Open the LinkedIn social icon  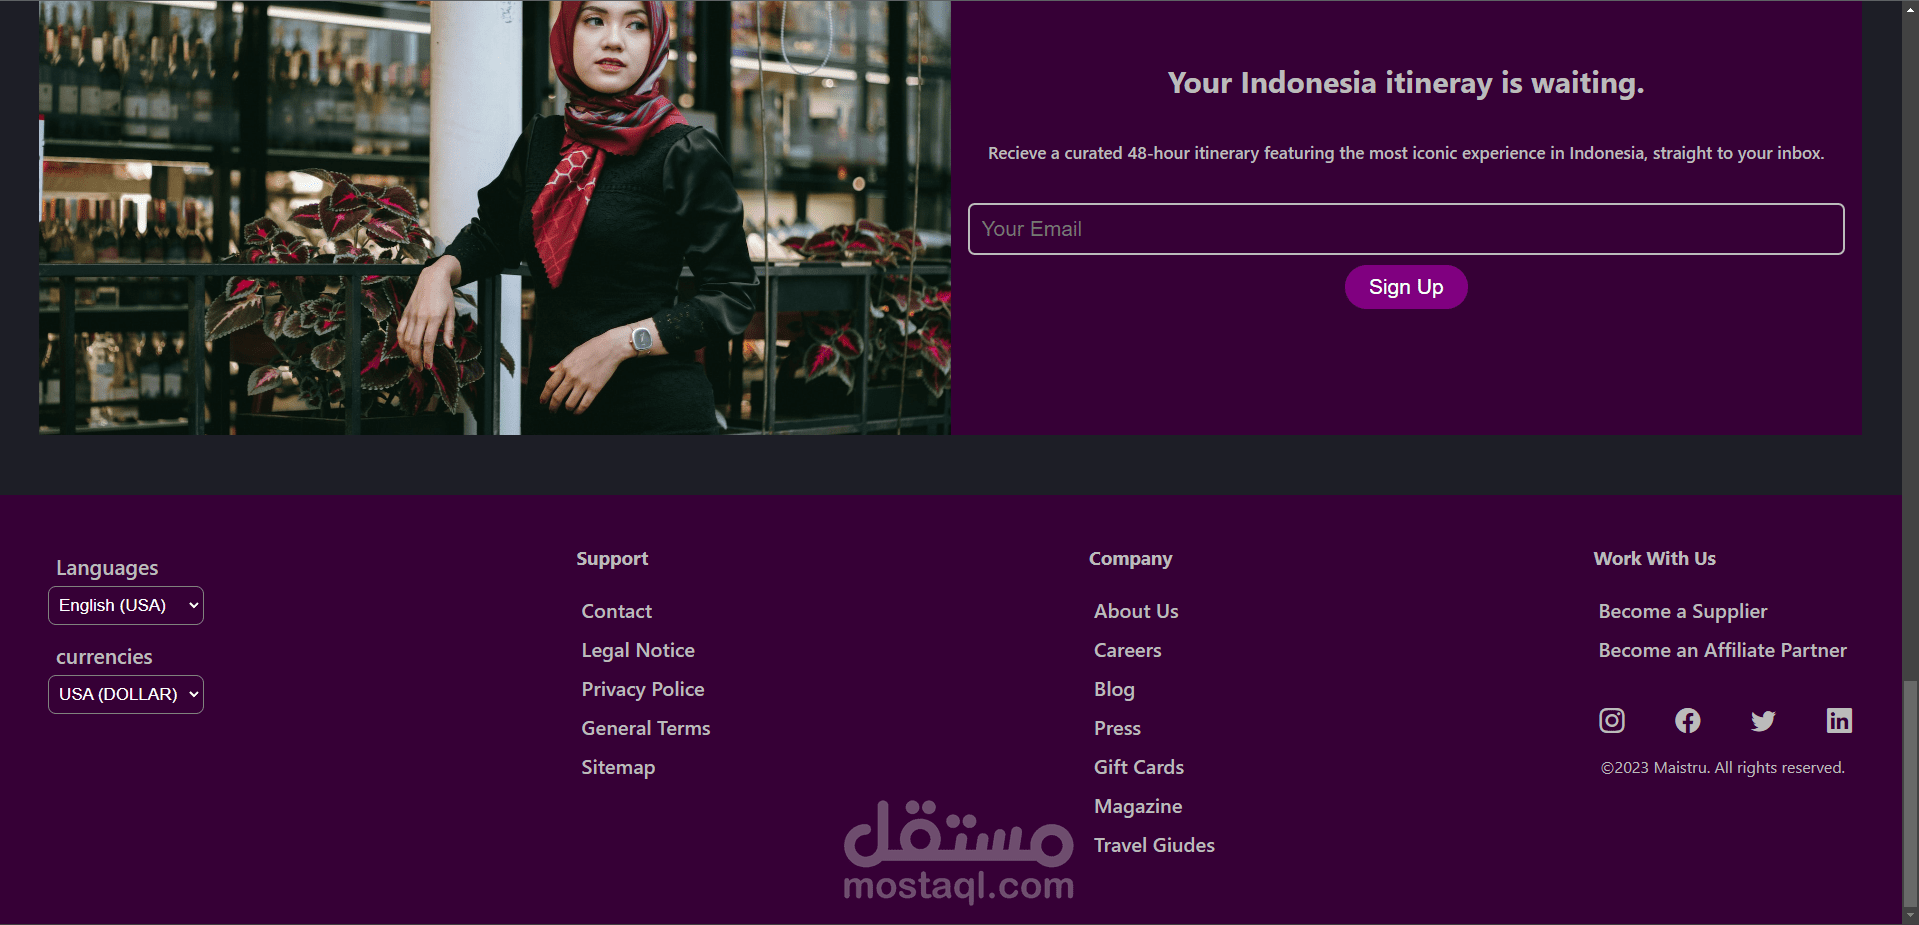click(1839, 720)
